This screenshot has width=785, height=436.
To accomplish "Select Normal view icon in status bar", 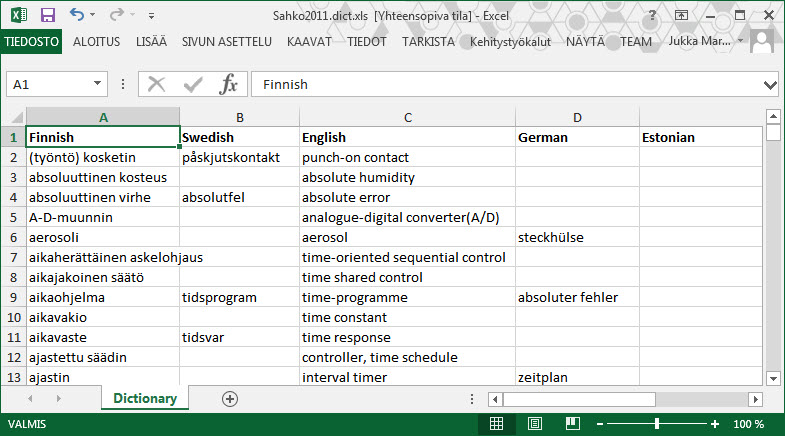I will [496, 424].
